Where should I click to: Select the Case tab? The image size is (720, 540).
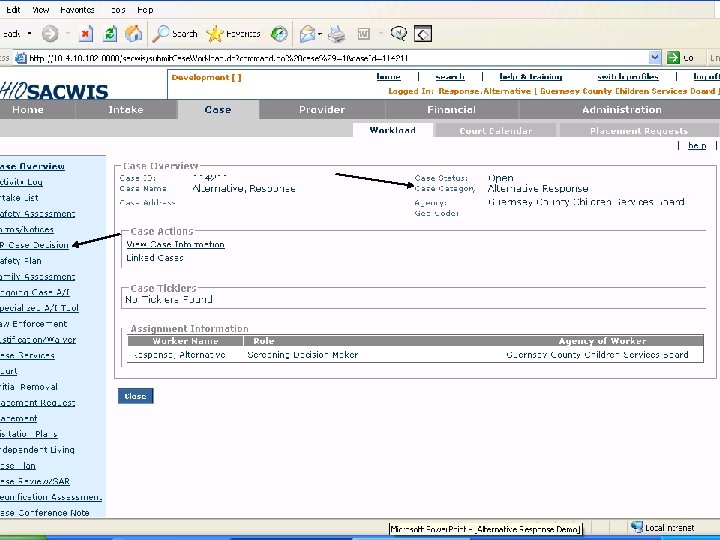tap(218, 110)
